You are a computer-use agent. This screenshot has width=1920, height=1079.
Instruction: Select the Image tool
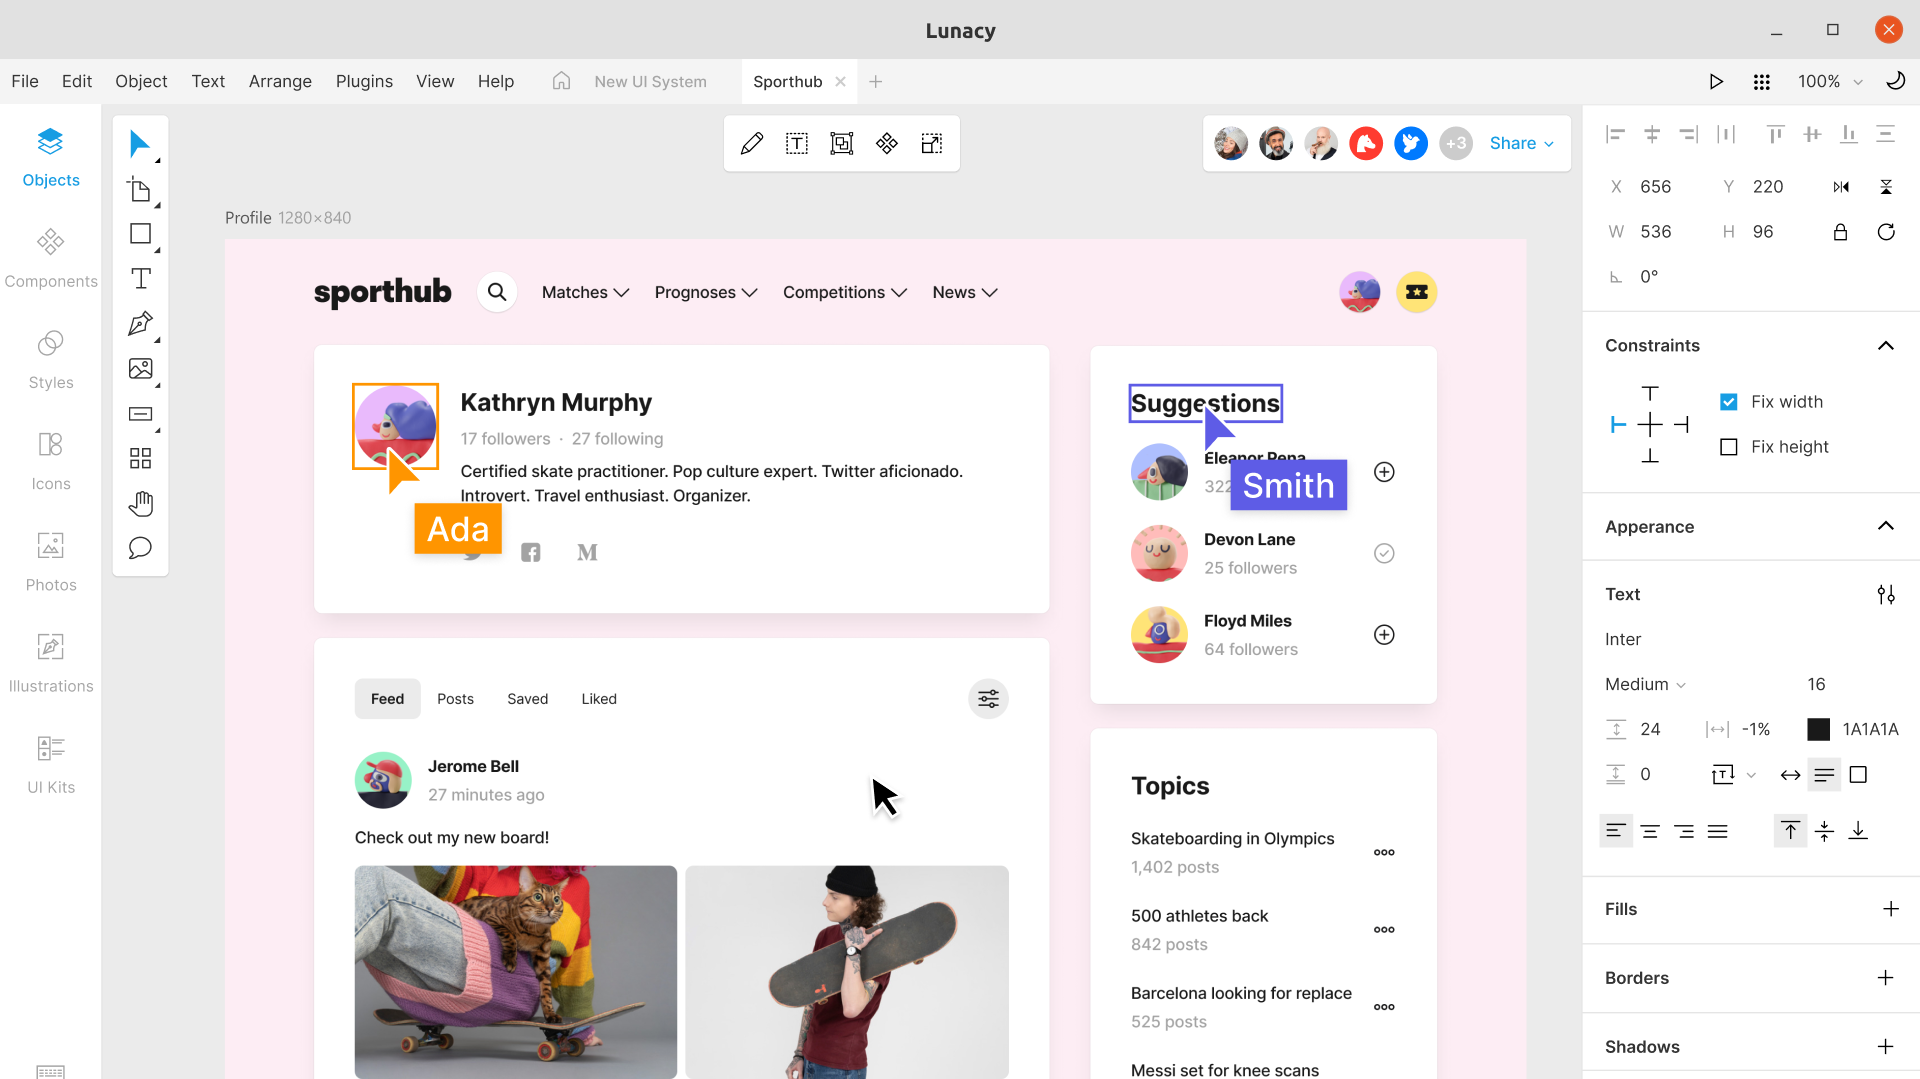tap(141, 369)
